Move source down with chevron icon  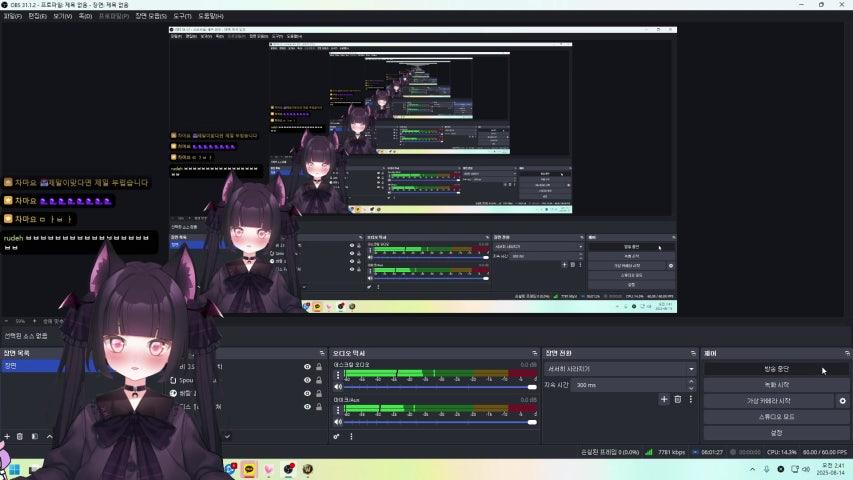227,436
